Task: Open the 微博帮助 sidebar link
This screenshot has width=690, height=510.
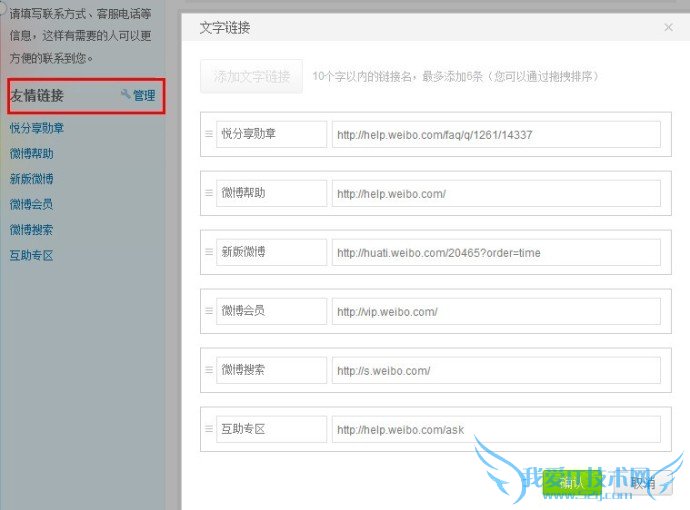Action: click(32, 154)
